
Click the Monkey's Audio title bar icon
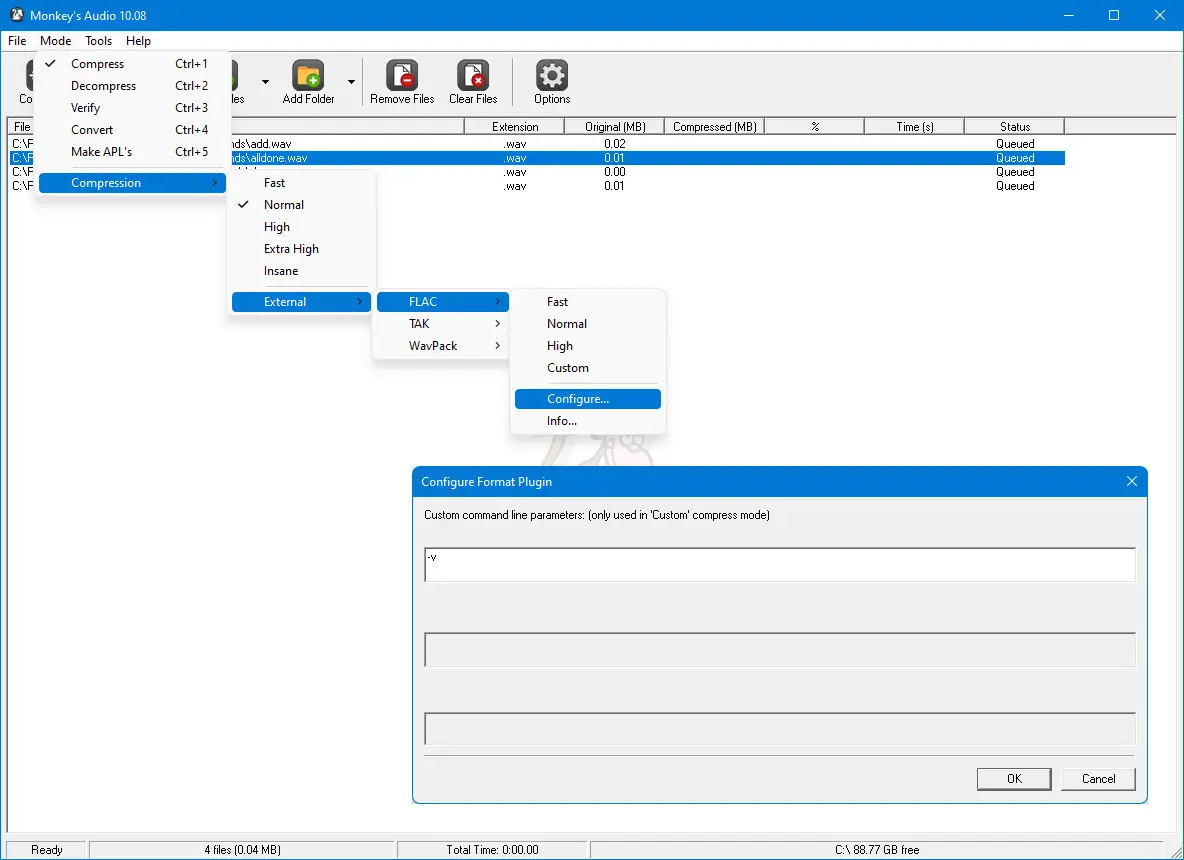[x=17, y=15]
